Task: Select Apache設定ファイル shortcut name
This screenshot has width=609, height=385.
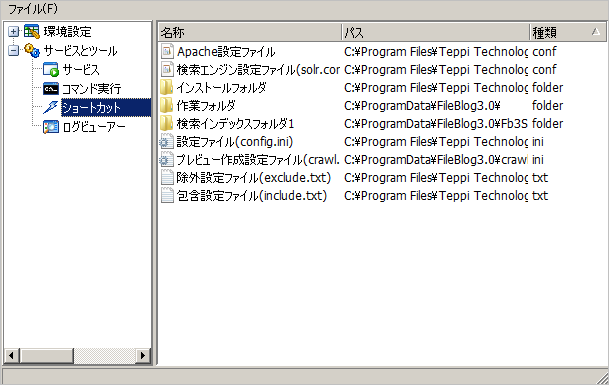Action: pos(226,51)
